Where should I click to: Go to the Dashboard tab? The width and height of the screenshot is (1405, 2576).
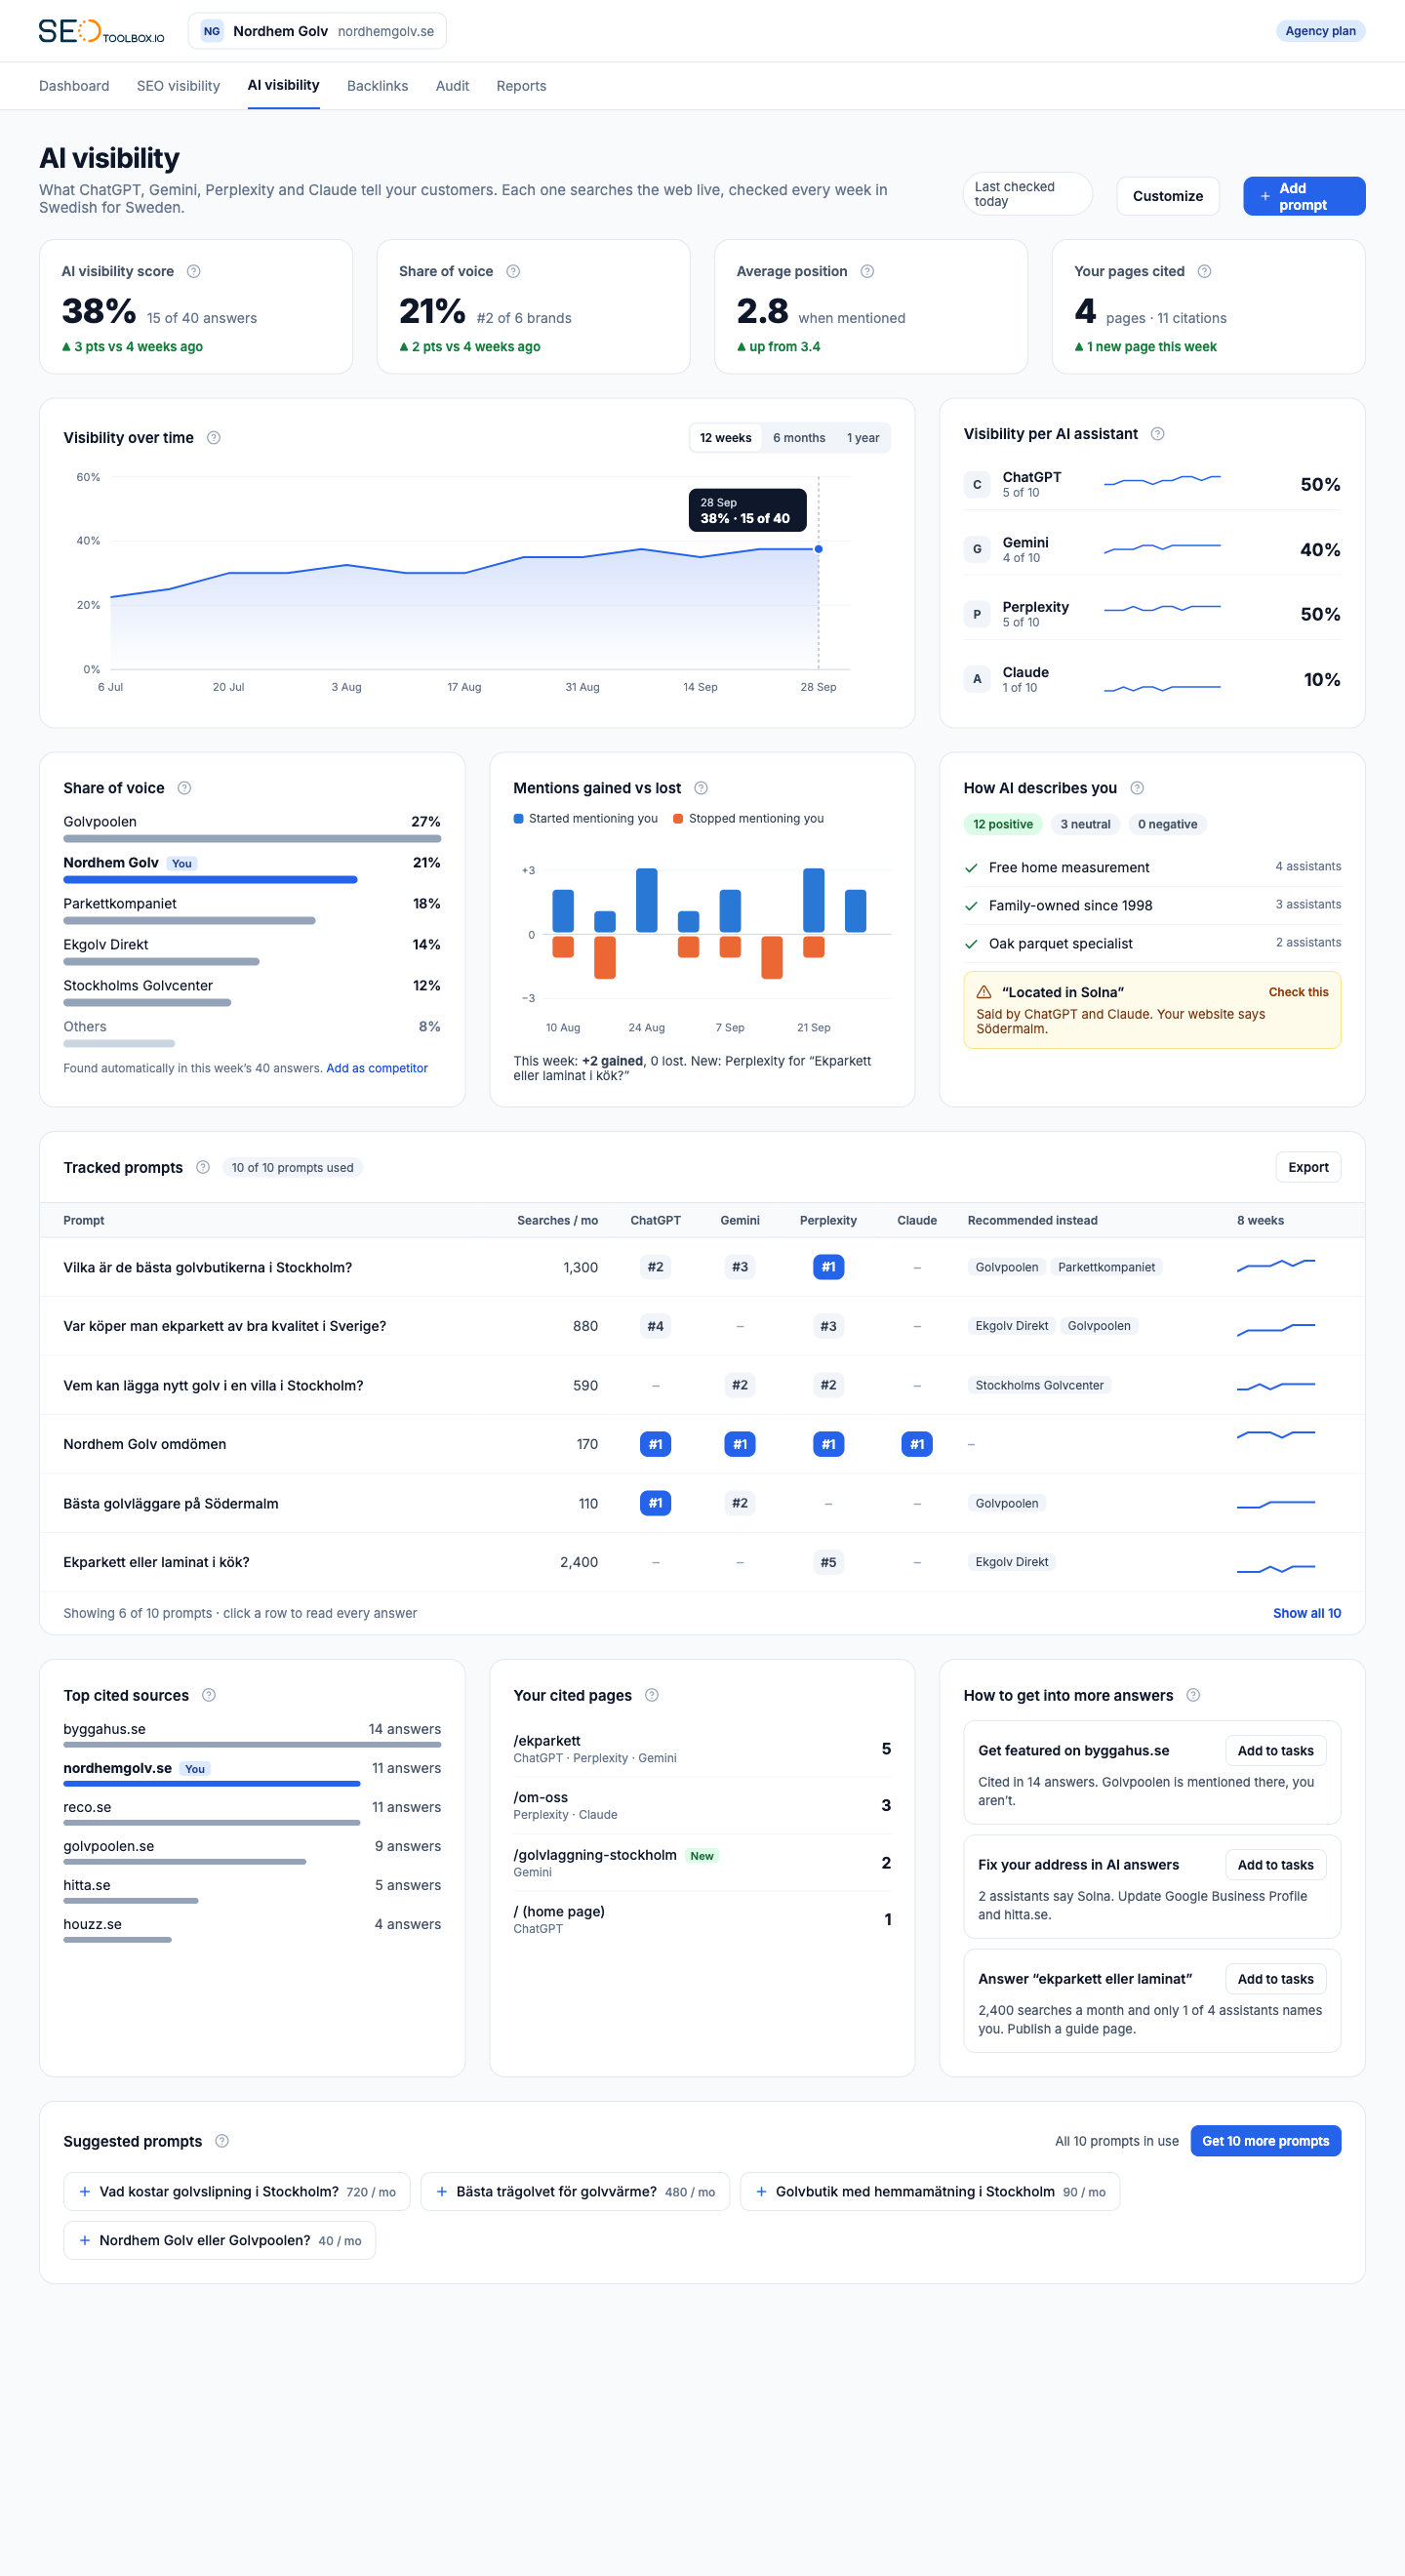point(74,86)
